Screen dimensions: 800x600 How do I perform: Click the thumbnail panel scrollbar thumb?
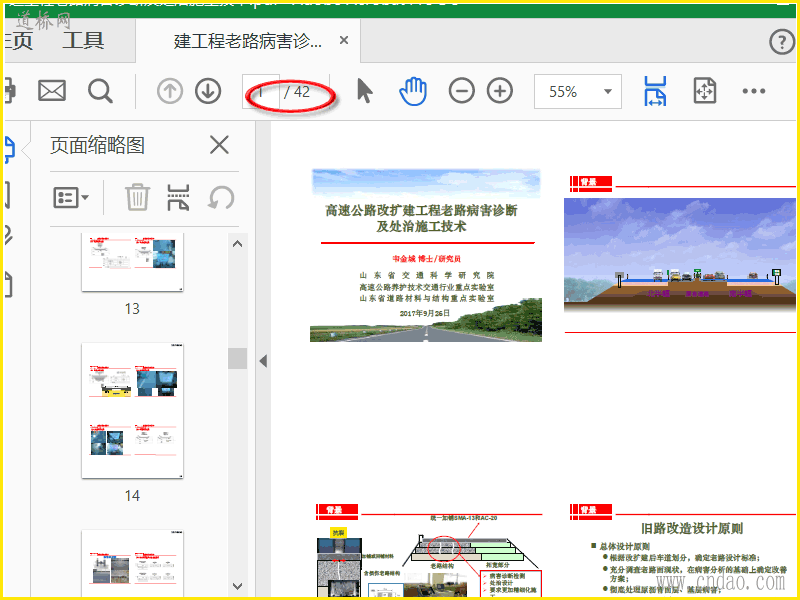pyautogui.click(x=237, y=358)
